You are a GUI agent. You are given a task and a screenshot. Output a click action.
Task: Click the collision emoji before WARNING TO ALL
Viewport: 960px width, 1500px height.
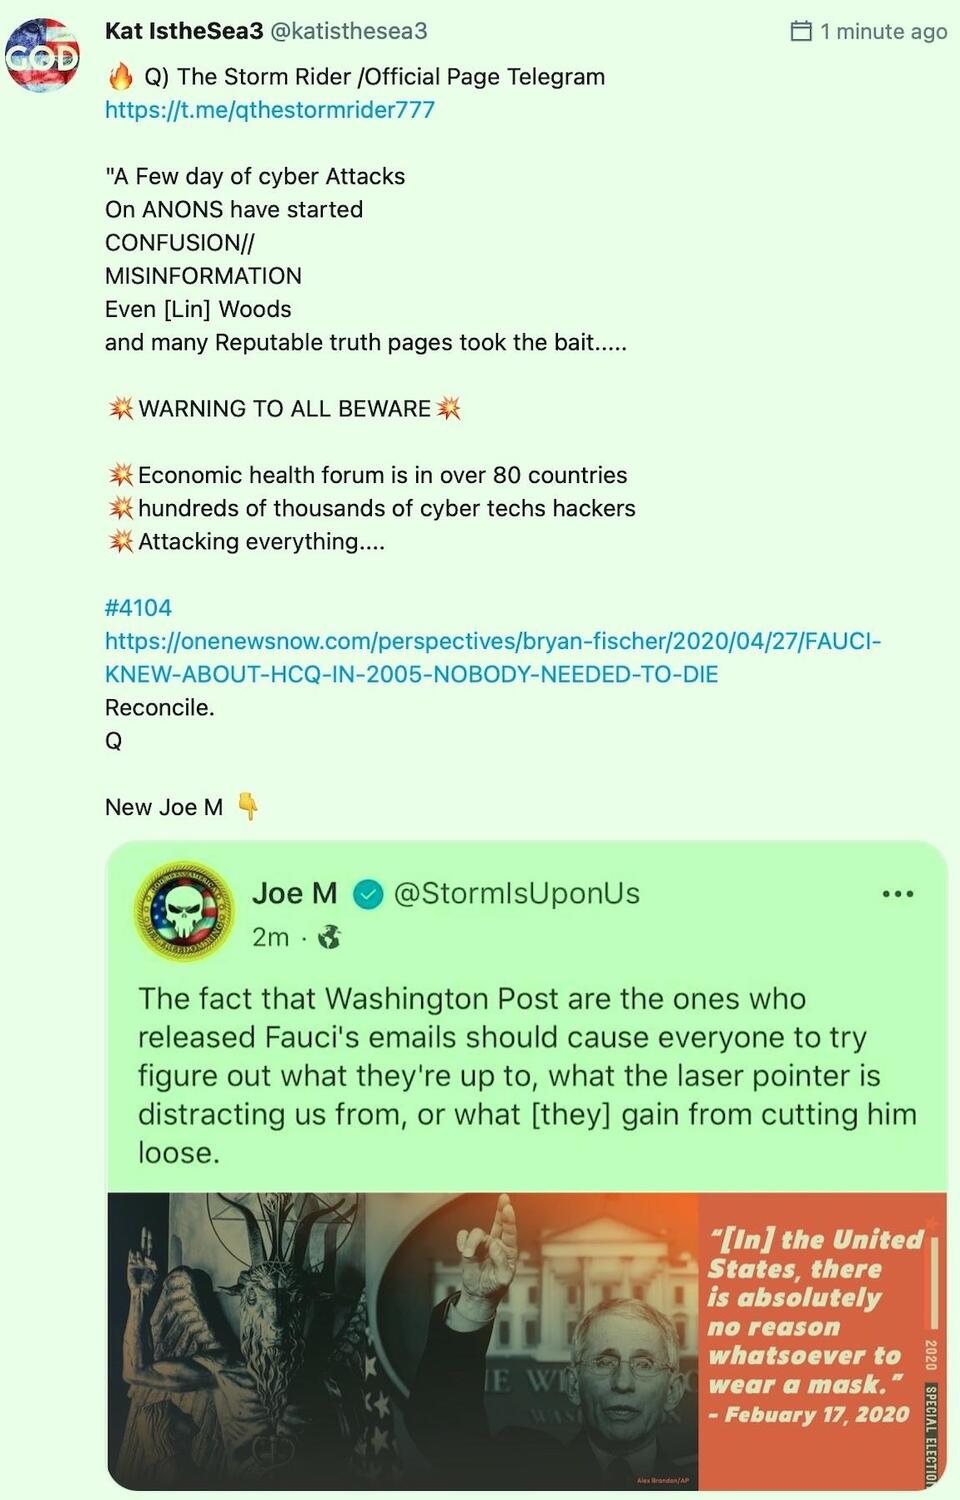tap(121, 409)
